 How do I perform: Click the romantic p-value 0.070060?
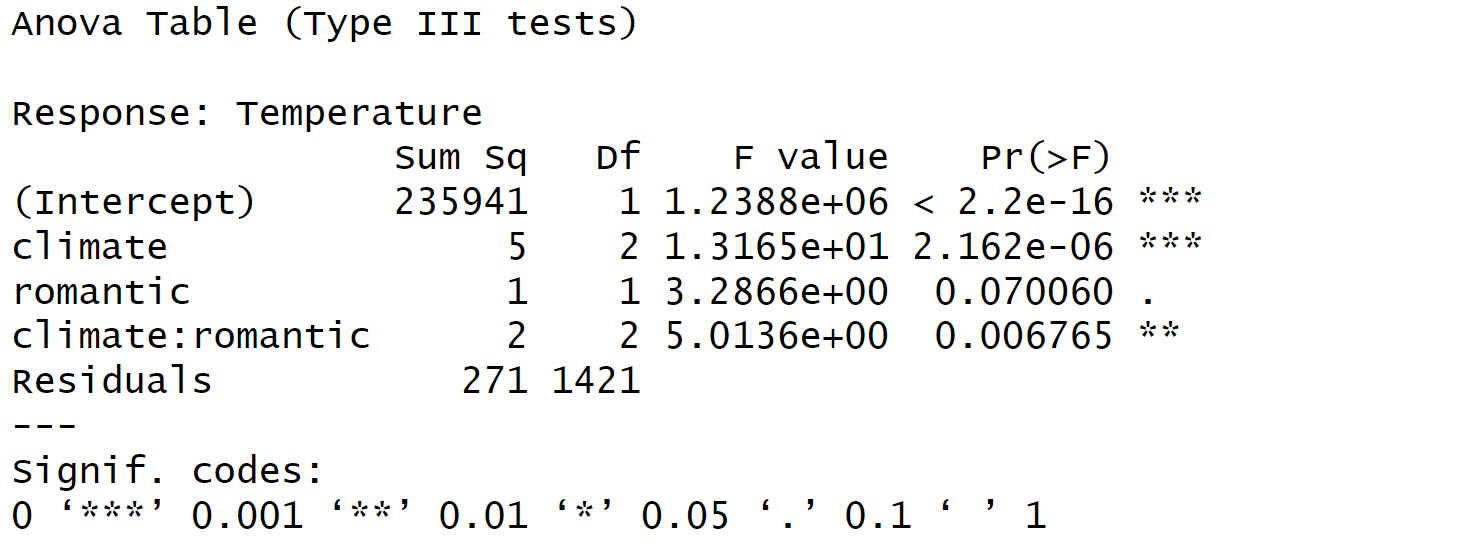[1023, 292]
